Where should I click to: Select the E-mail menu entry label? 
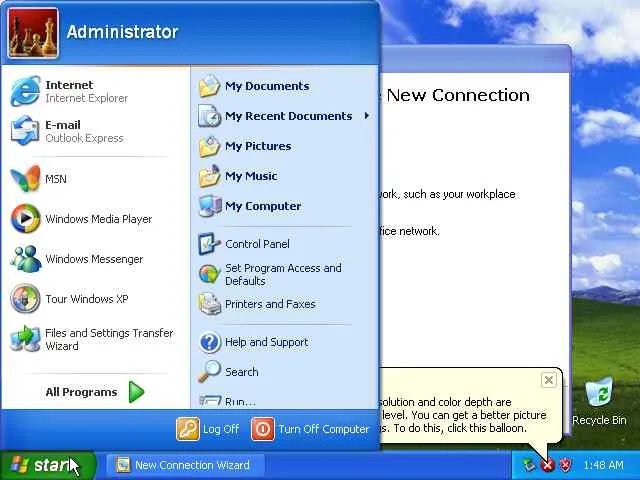[x=63, y=125]
